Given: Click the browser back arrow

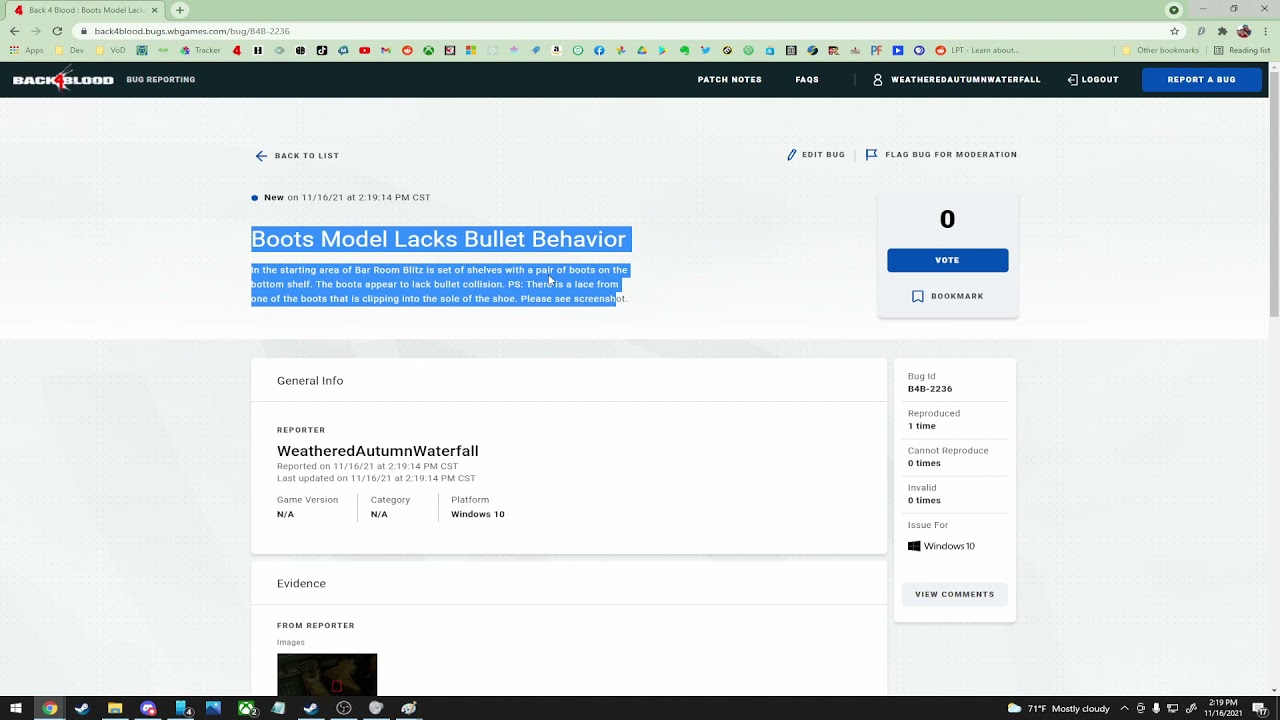Looking at the screenshot, I should 14,31.
